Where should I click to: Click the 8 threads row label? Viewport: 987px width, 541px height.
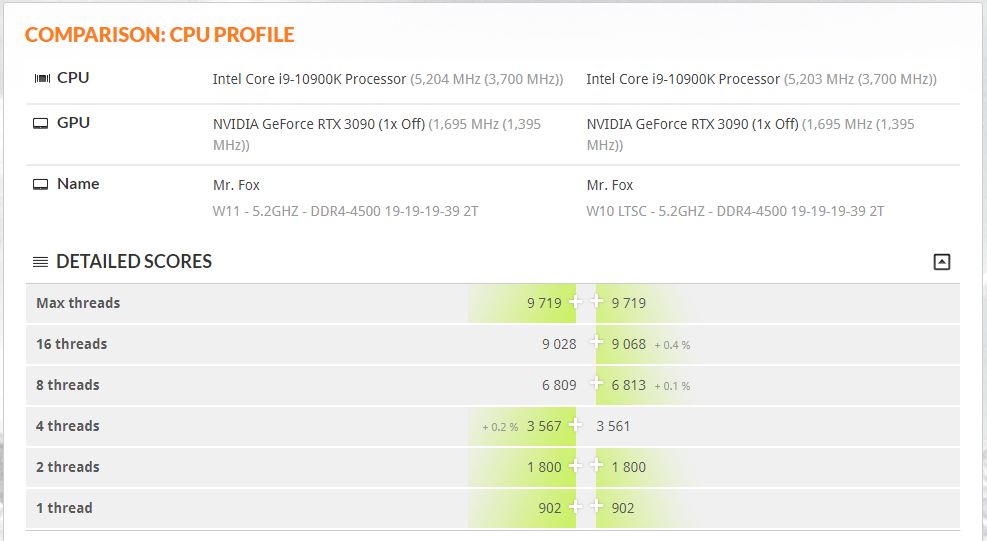pos(67,385)
